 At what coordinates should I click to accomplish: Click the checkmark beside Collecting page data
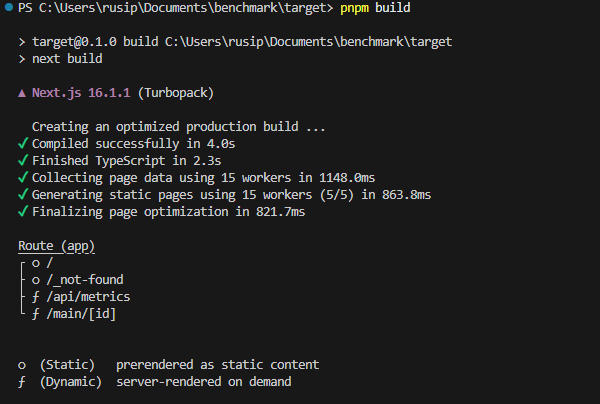point(22,178)
